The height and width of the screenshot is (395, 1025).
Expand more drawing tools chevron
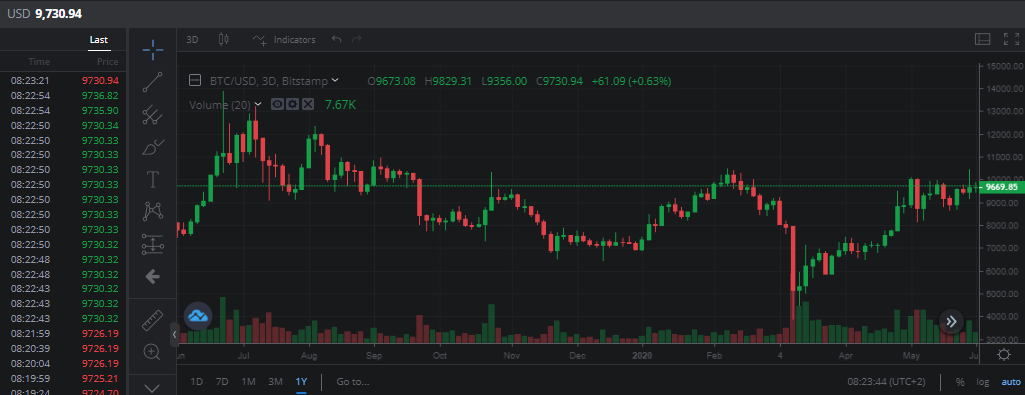(152, 388)
